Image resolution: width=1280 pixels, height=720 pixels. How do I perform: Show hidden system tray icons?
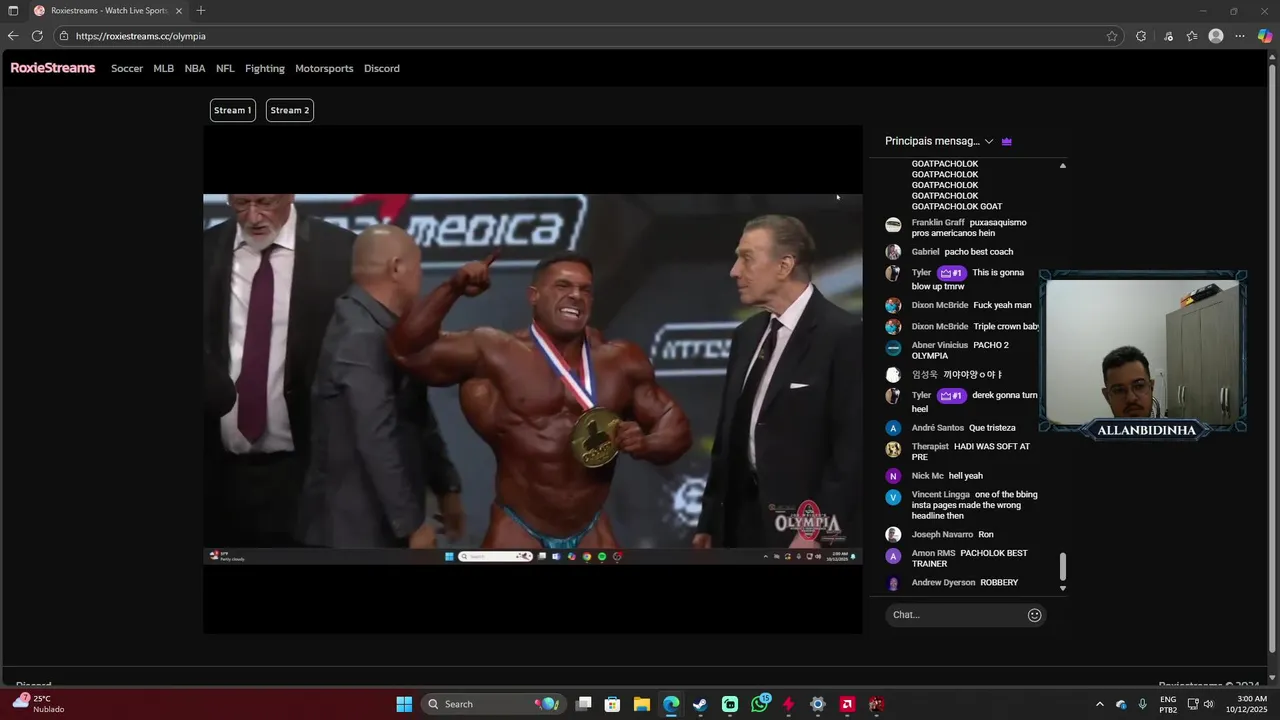(x=1100, y=704)
